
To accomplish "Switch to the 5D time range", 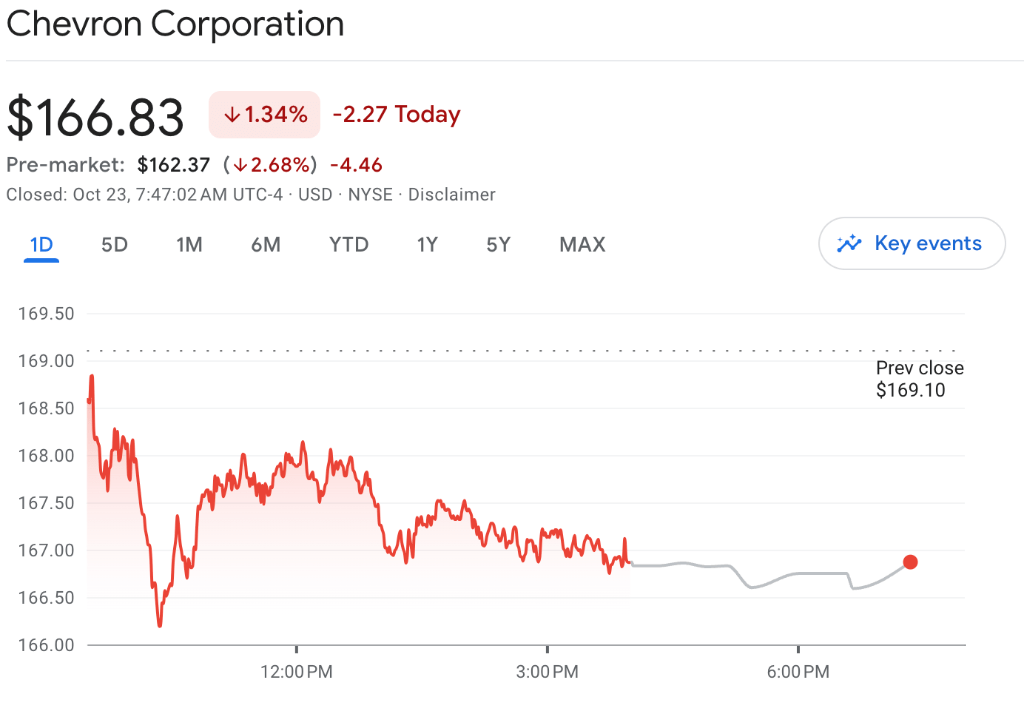I will 115,245.
